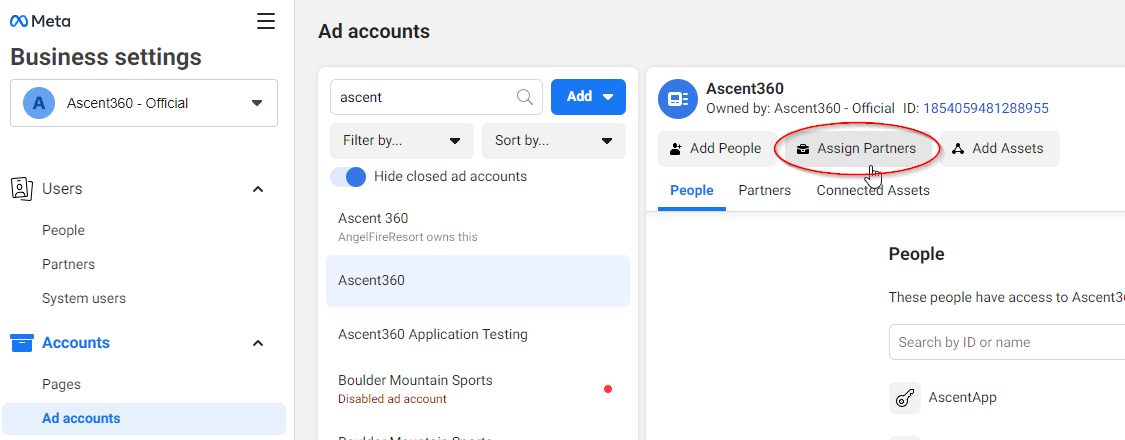
Task: Collapse the Accounts section chevron
Action: pyautogui.click(x=258, y=343)
